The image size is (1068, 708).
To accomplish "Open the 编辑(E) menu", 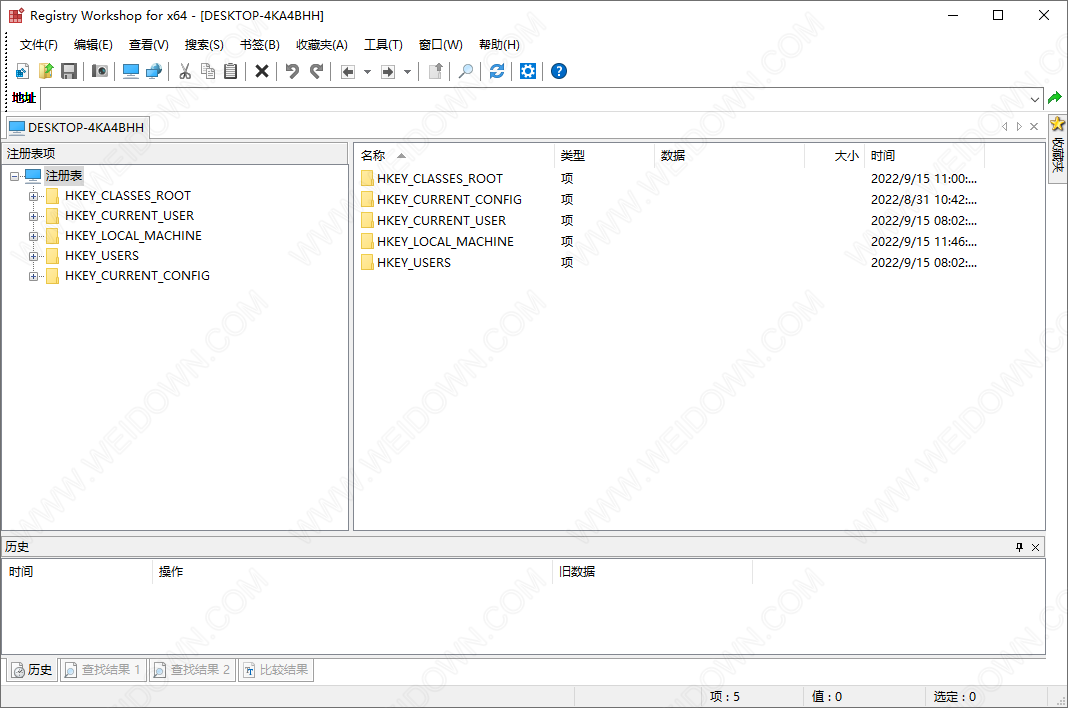I will coord(93,45).
